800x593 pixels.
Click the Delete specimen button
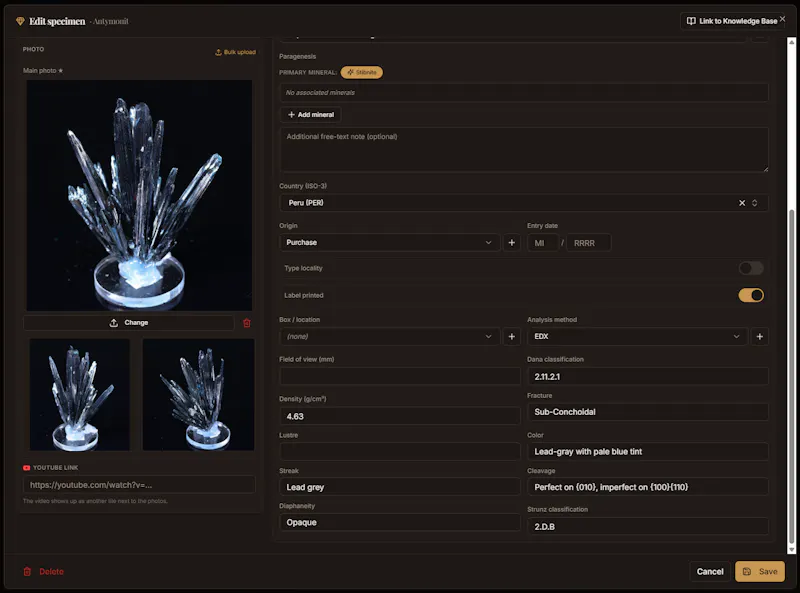44,572
